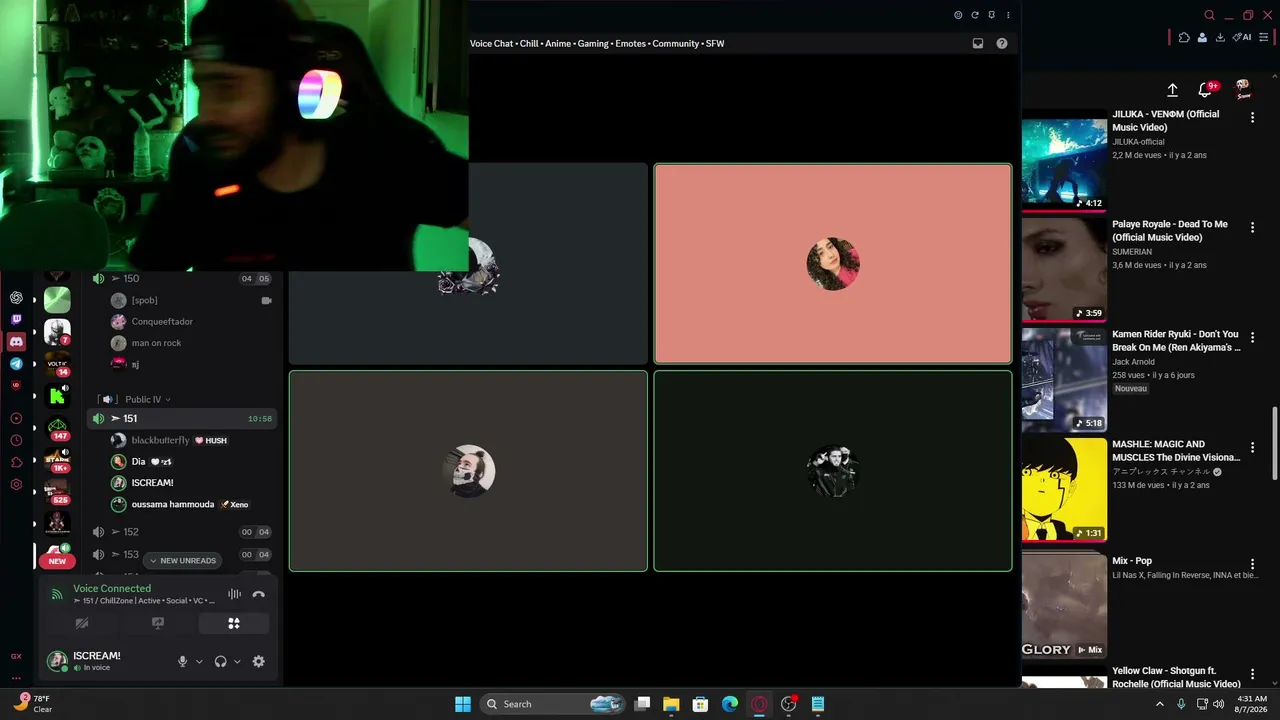This screenshot has width=1280, height=720.
Task: Open voice activities button
Action: pyautogui.click(x=234, y=623)
